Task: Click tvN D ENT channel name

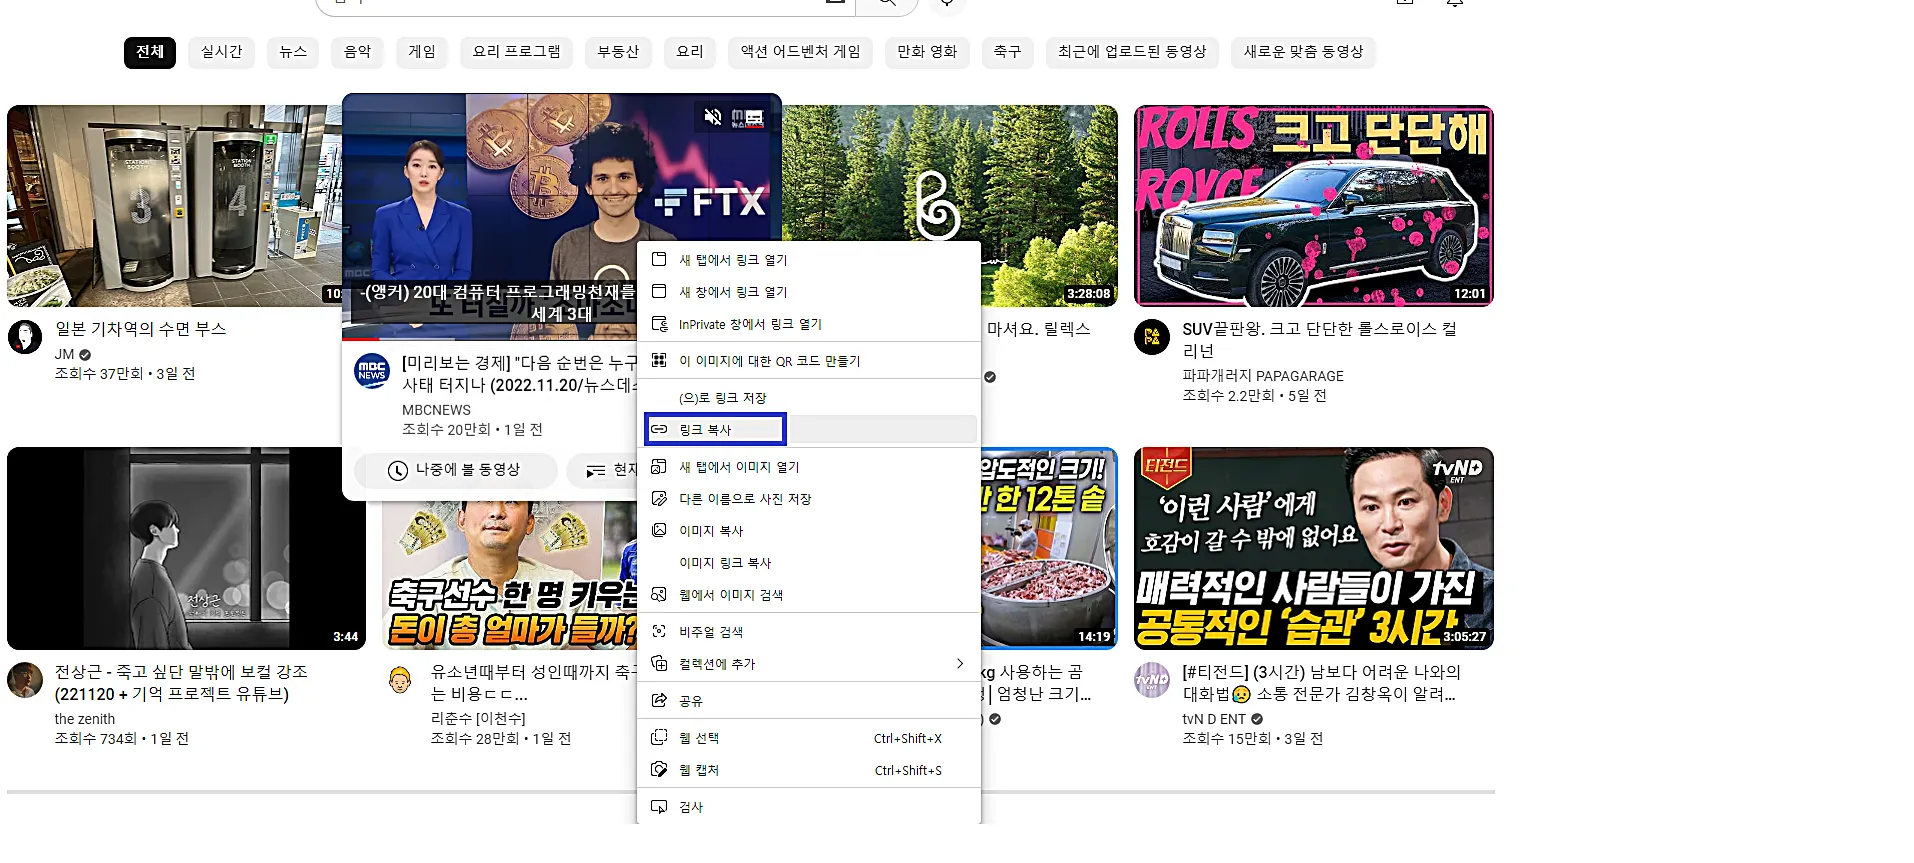Action: pos(1214,719)
